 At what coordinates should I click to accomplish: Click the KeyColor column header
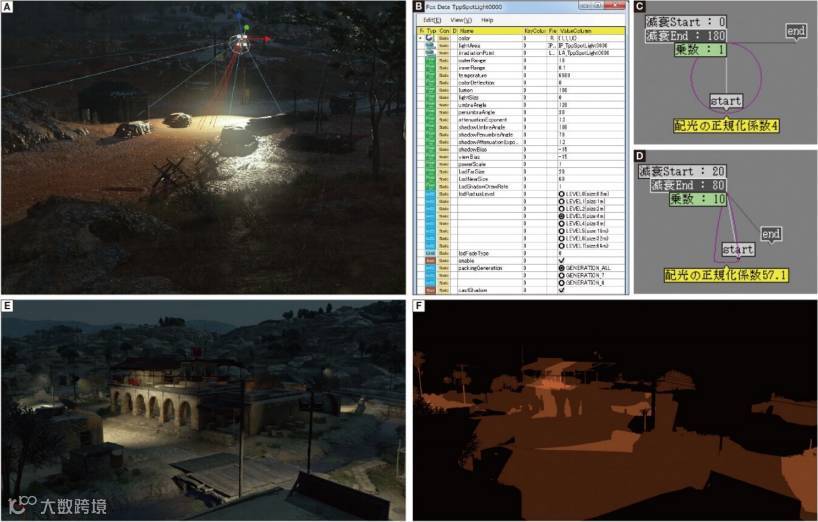click(x=535, y=31)
